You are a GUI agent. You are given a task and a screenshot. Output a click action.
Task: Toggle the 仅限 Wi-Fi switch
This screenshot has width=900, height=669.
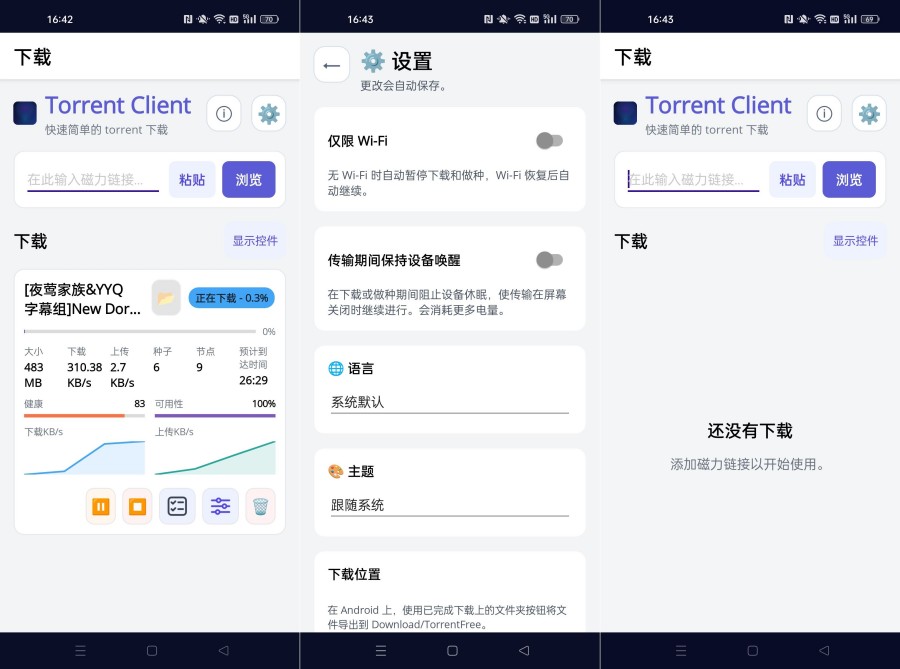[549, 141]
